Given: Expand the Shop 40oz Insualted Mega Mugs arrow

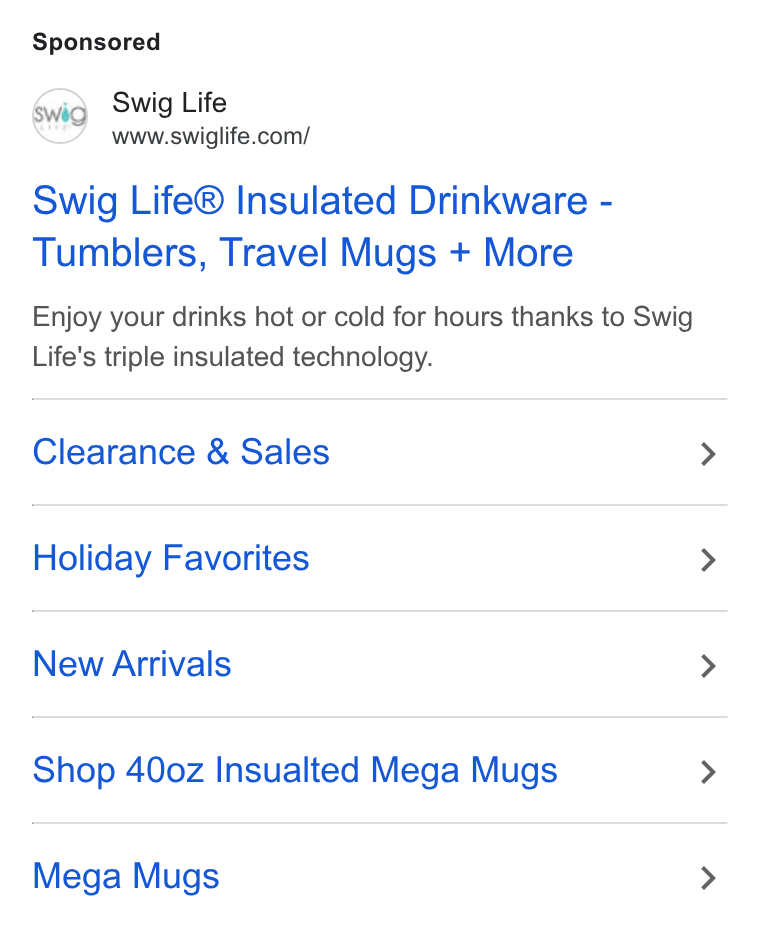Looking at the screenshot, I should (709, 772).
